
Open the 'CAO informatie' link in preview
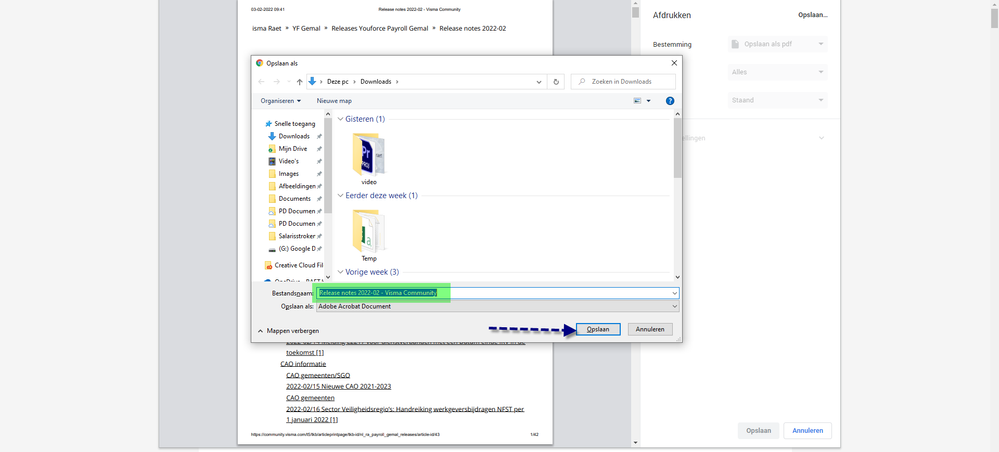[303, 364]
